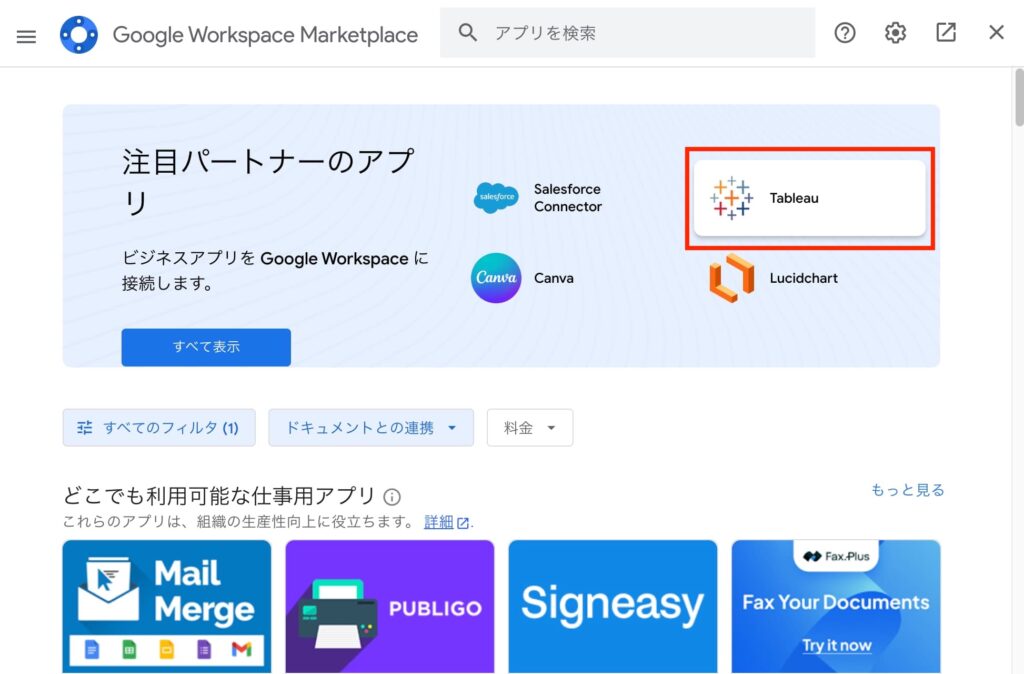Follow the もっと見る link

click(x=907, y=490)
